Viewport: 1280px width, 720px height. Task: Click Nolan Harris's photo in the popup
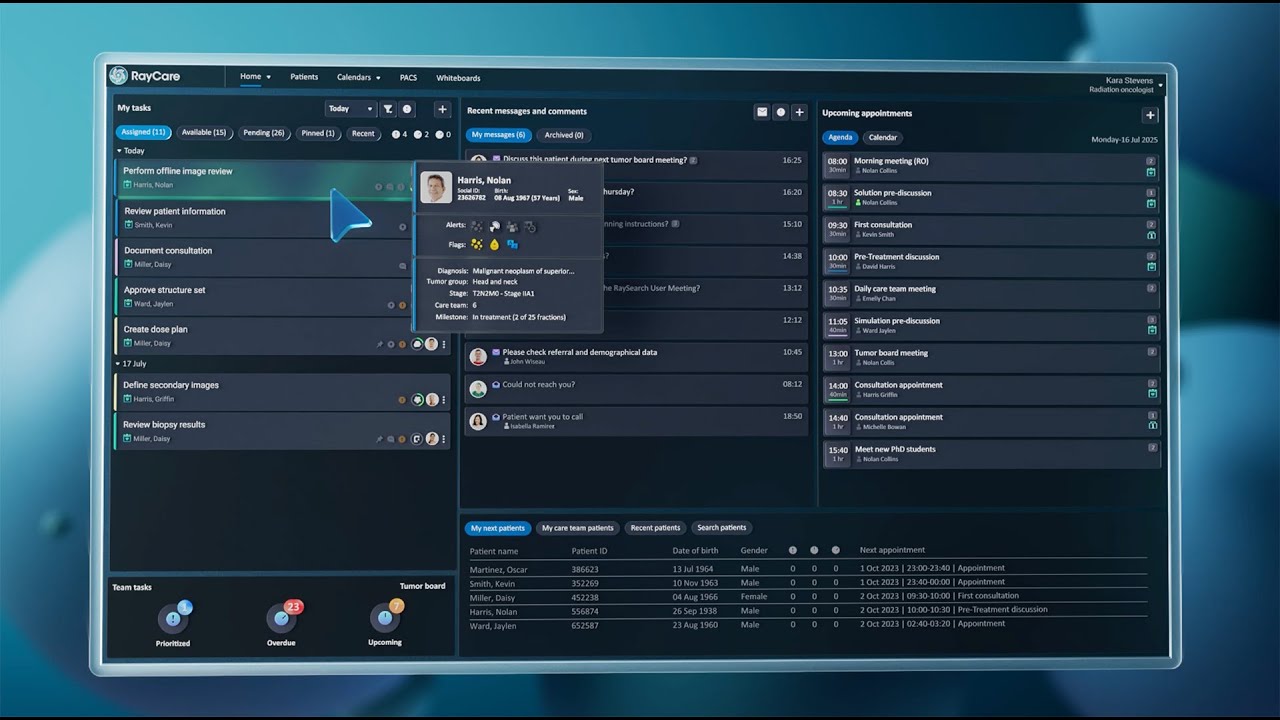pos(436,188)
